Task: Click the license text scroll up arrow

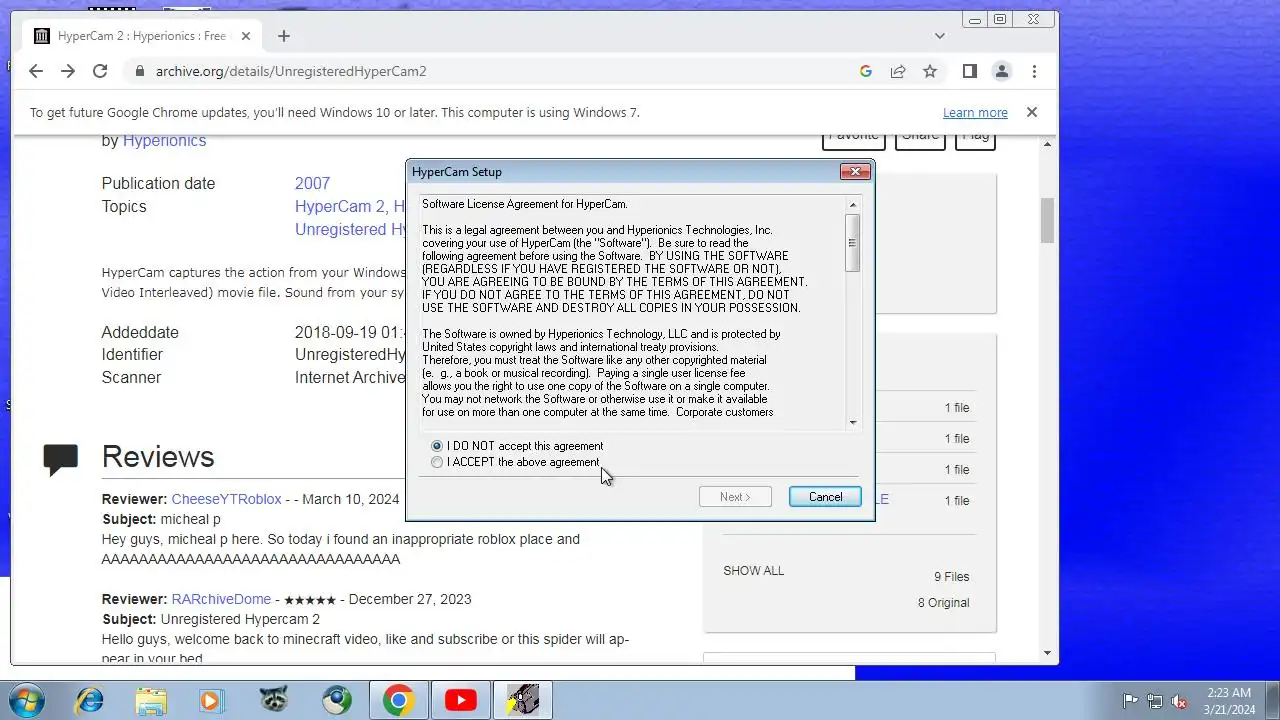Action: point(853,205)
